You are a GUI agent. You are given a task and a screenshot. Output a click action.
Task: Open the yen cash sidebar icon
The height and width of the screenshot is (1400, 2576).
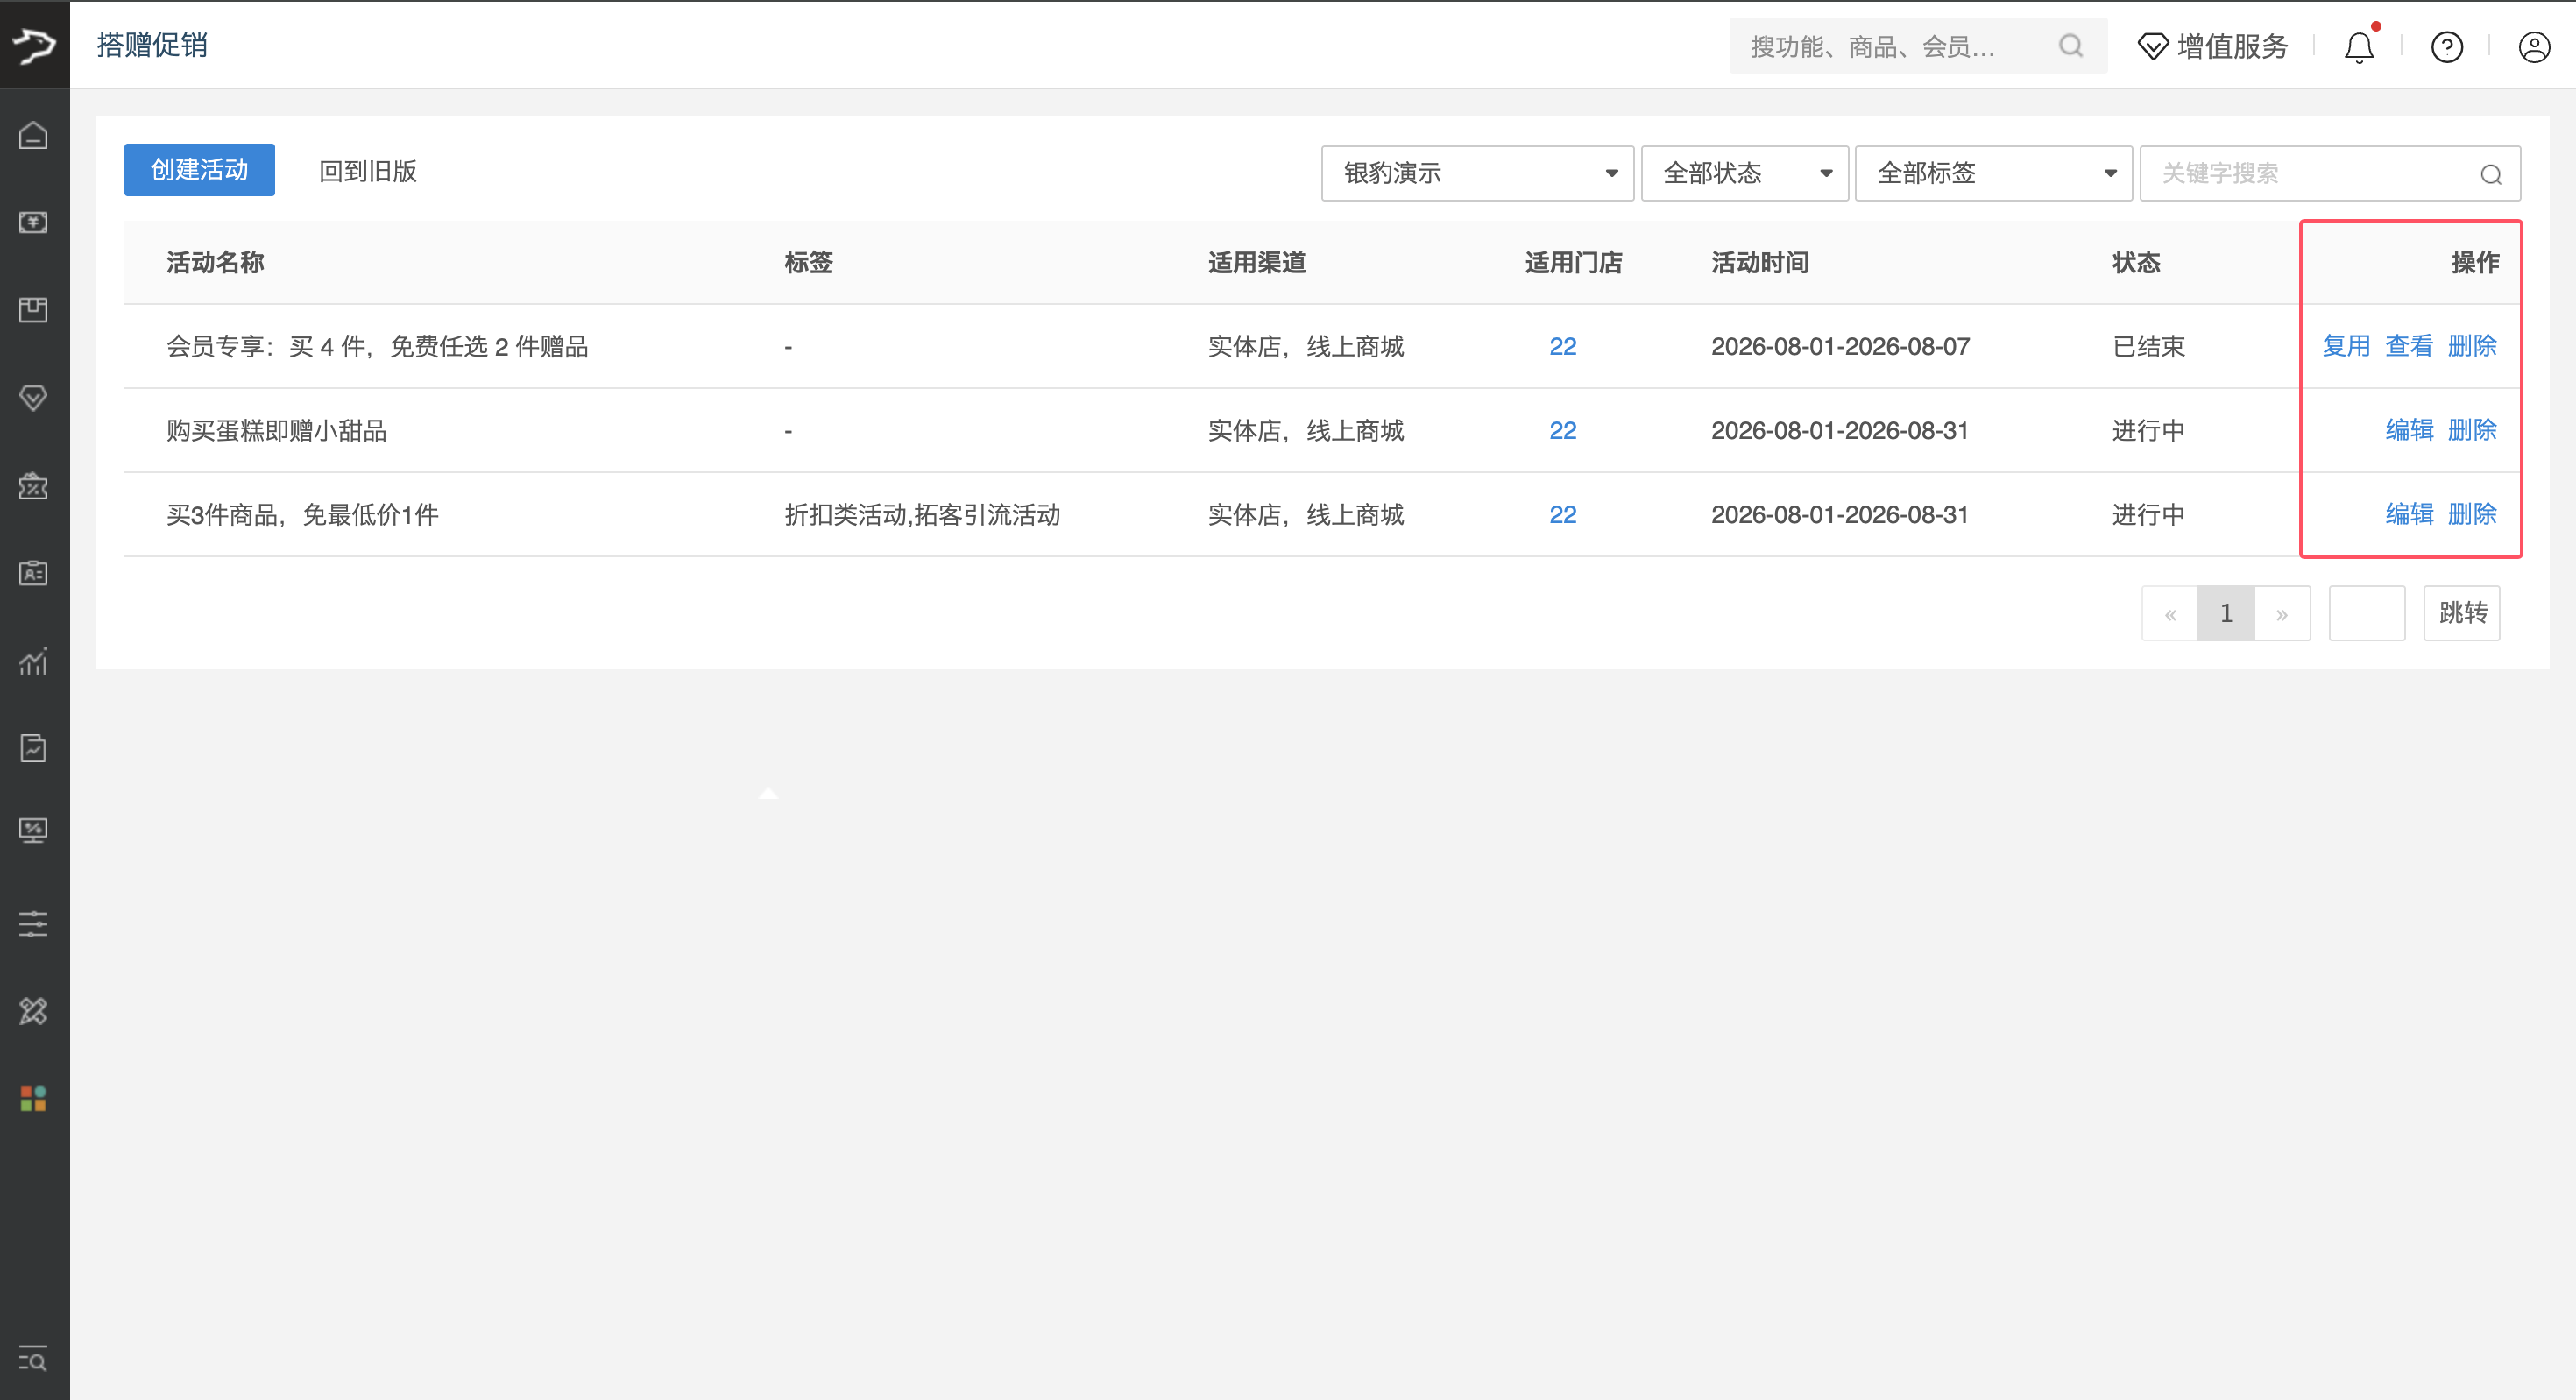pos(34,222)
